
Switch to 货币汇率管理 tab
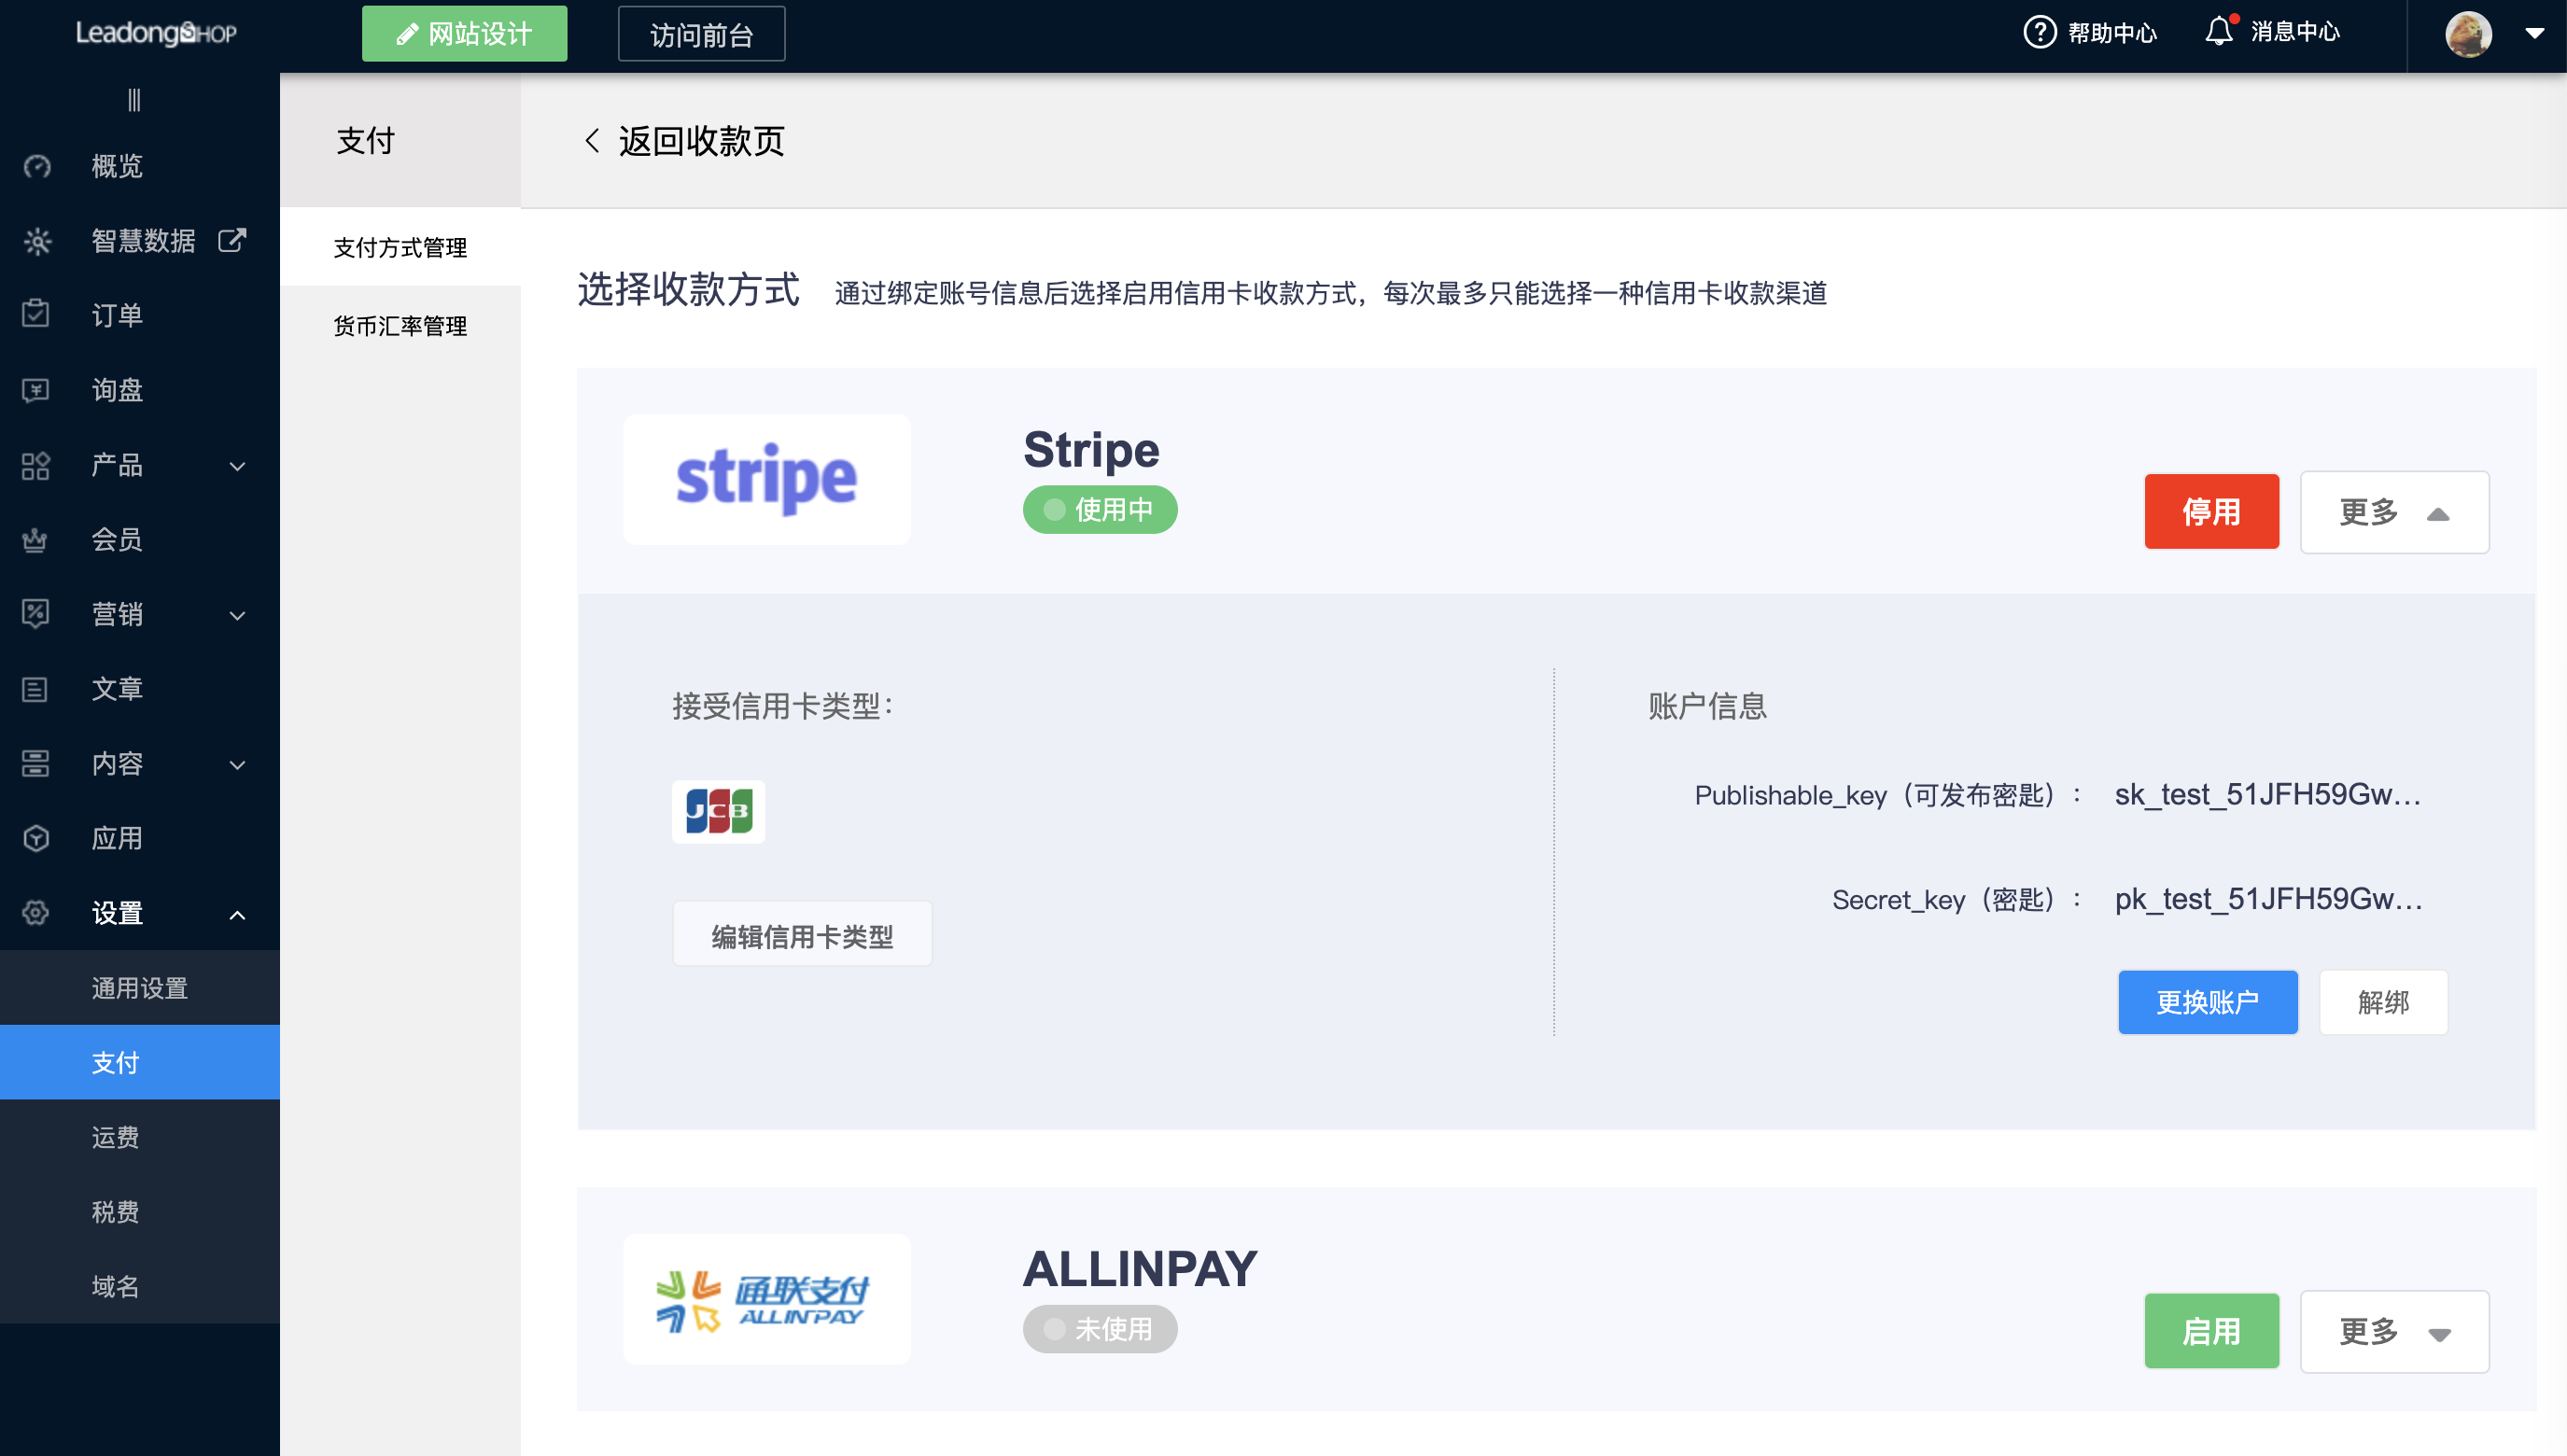[x=399, y=325]
